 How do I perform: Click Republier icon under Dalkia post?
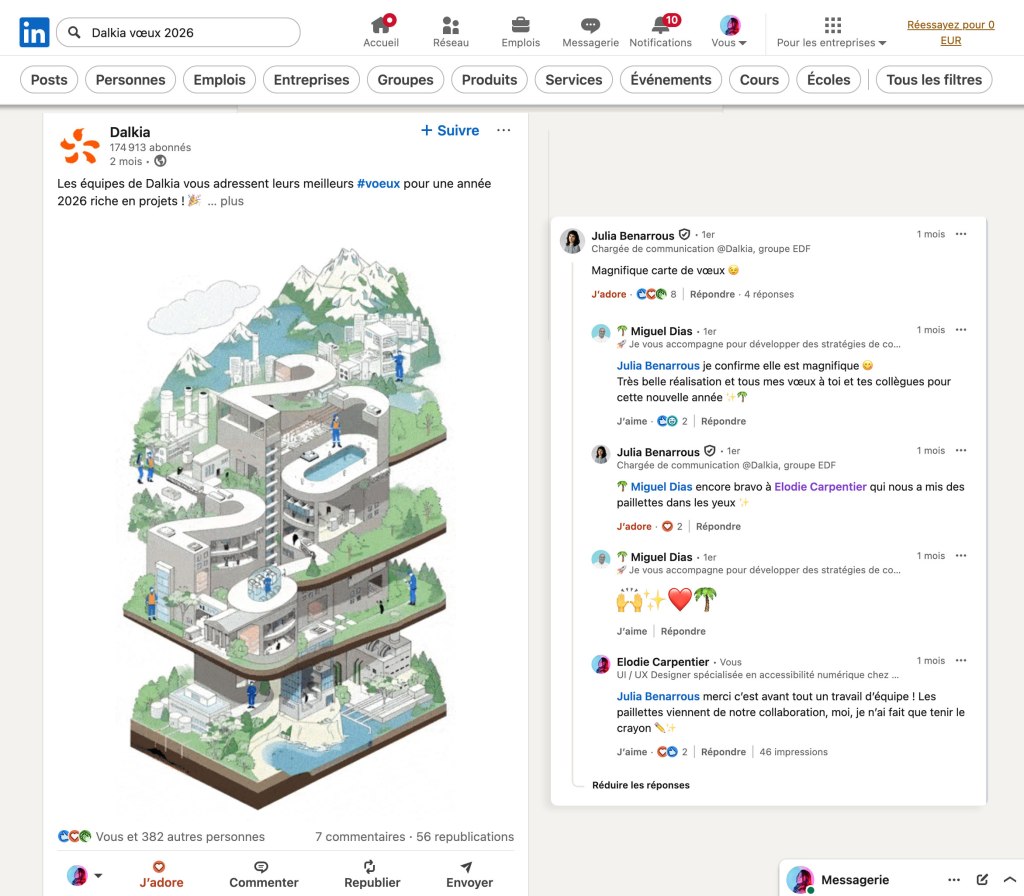370,867
